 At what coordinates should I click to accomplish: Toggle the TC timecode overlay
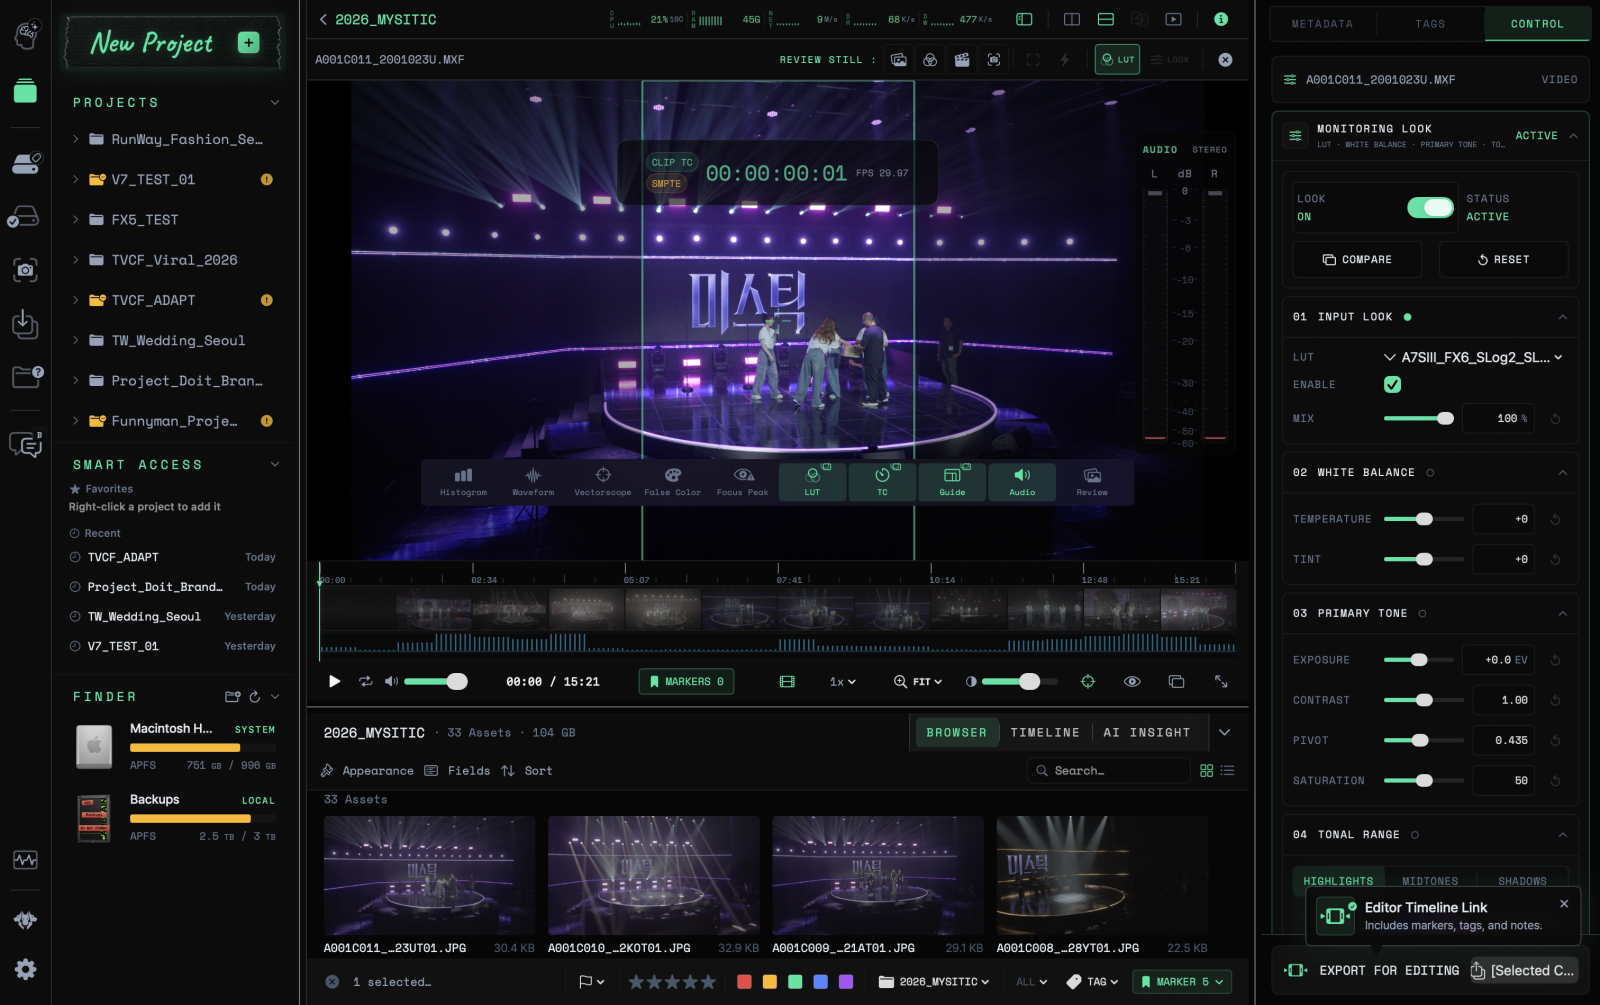point(882,481)
